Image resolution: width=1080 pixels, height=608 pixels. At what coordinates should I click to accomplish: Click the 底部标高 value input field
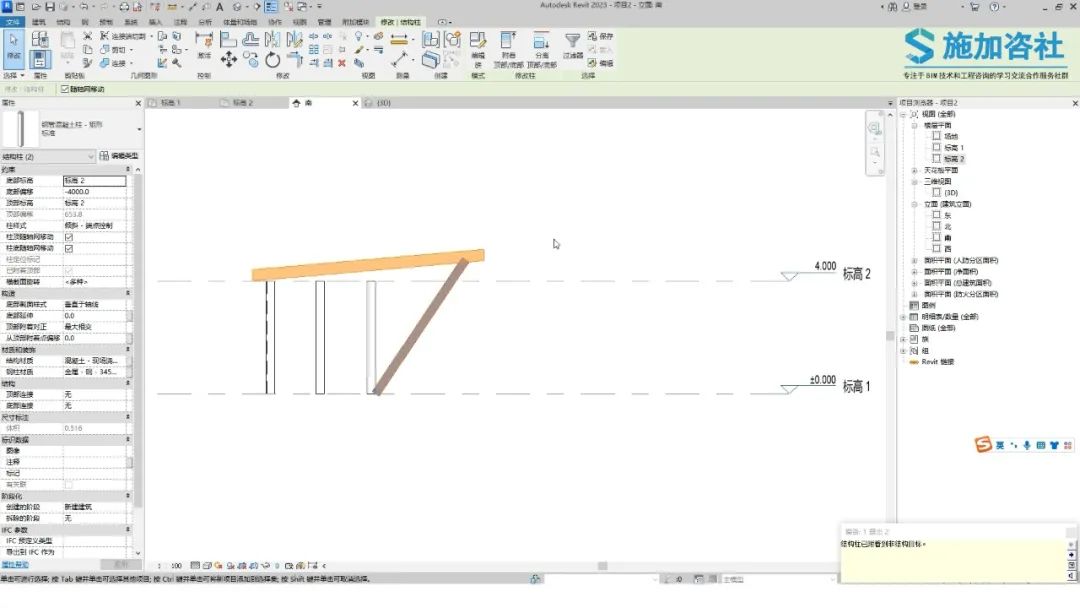point(94,180)
